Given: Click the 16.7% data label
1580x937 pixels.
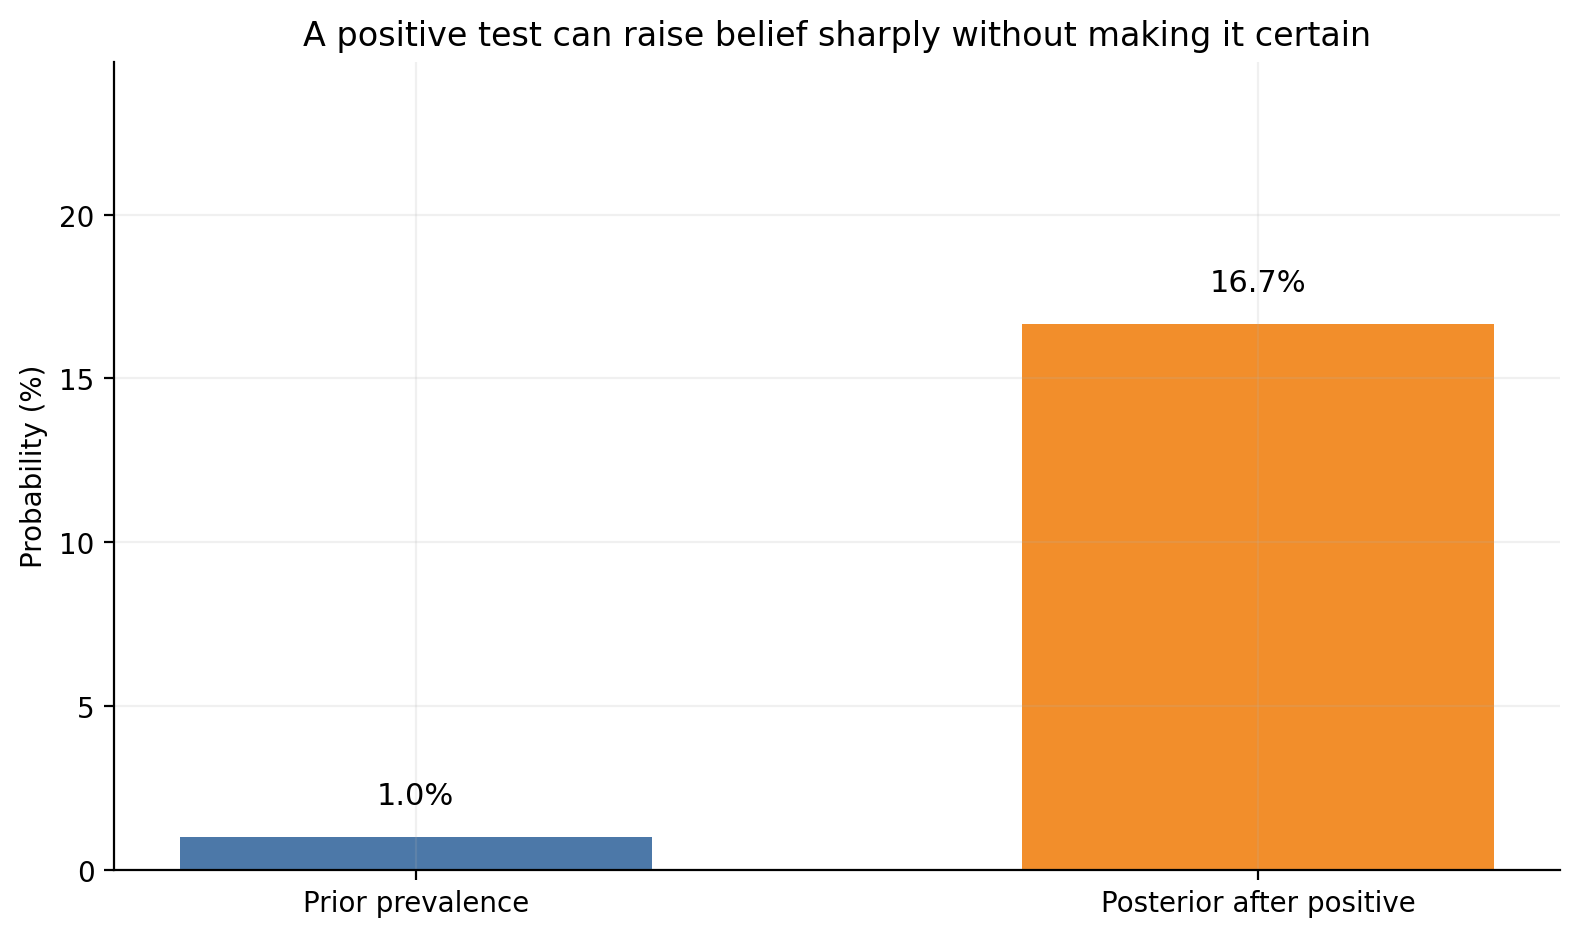Looking at the screenshot, I should point(1257,283).
